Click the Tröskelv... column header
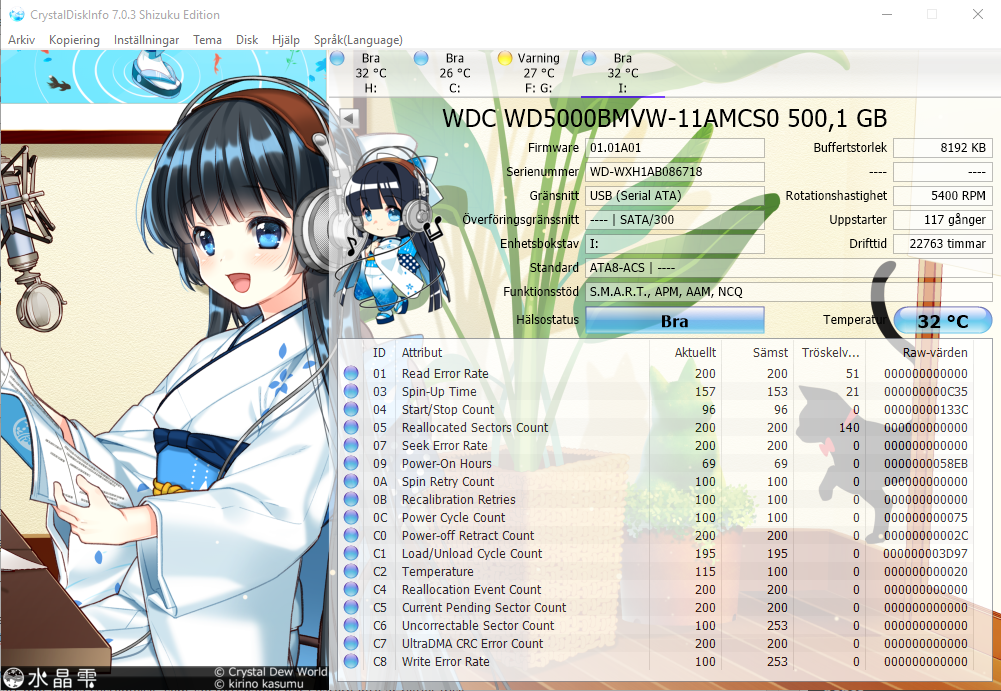The width and height of the screenshot is (1001, 691). tap(830, 353)
